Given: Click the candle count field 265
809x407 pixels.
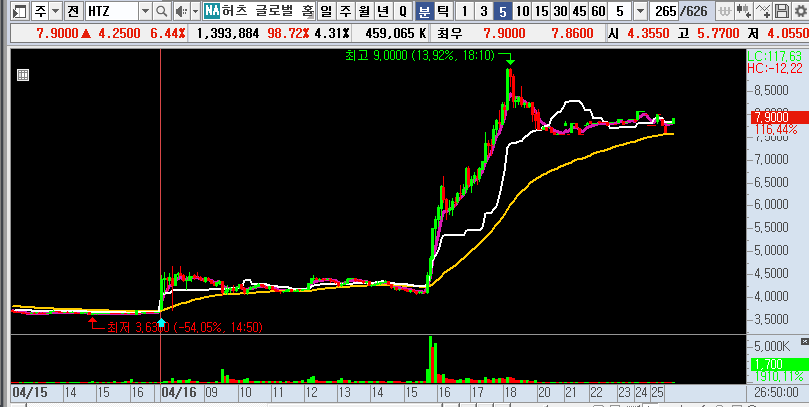Looking at the screenshot, I should pyautogui.click(x=665, y=11).
